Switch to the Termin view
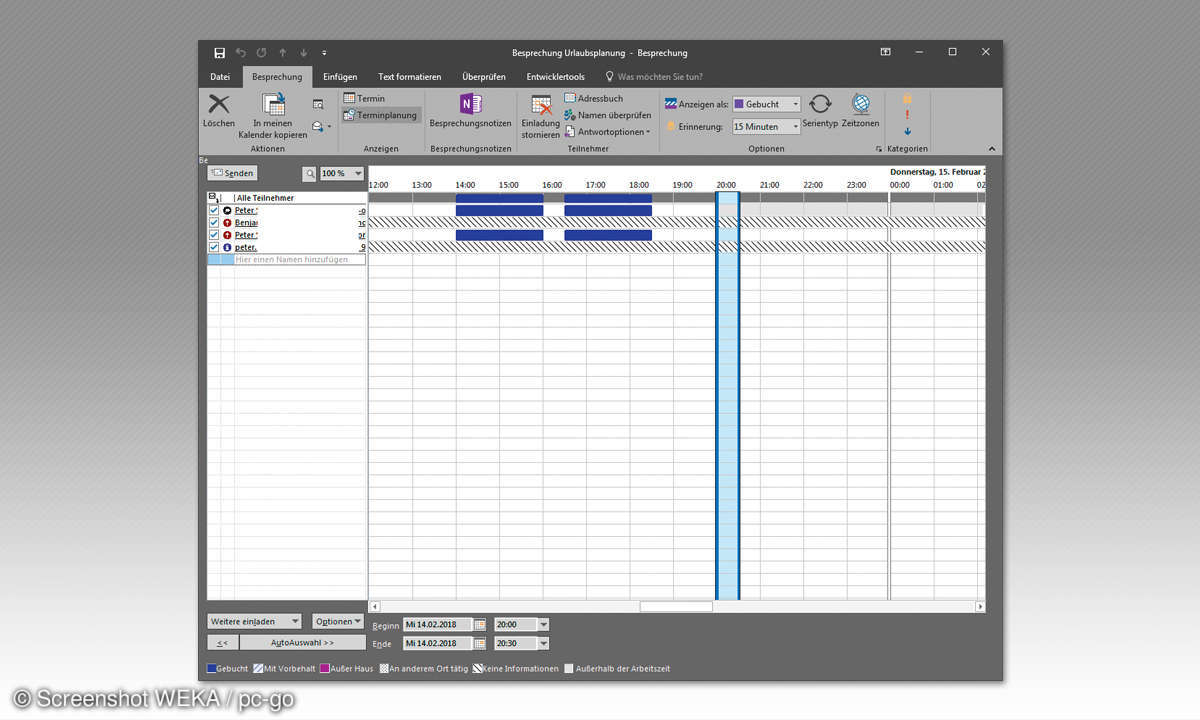This screenshot has width=1200, height=720. click(364, 99)
